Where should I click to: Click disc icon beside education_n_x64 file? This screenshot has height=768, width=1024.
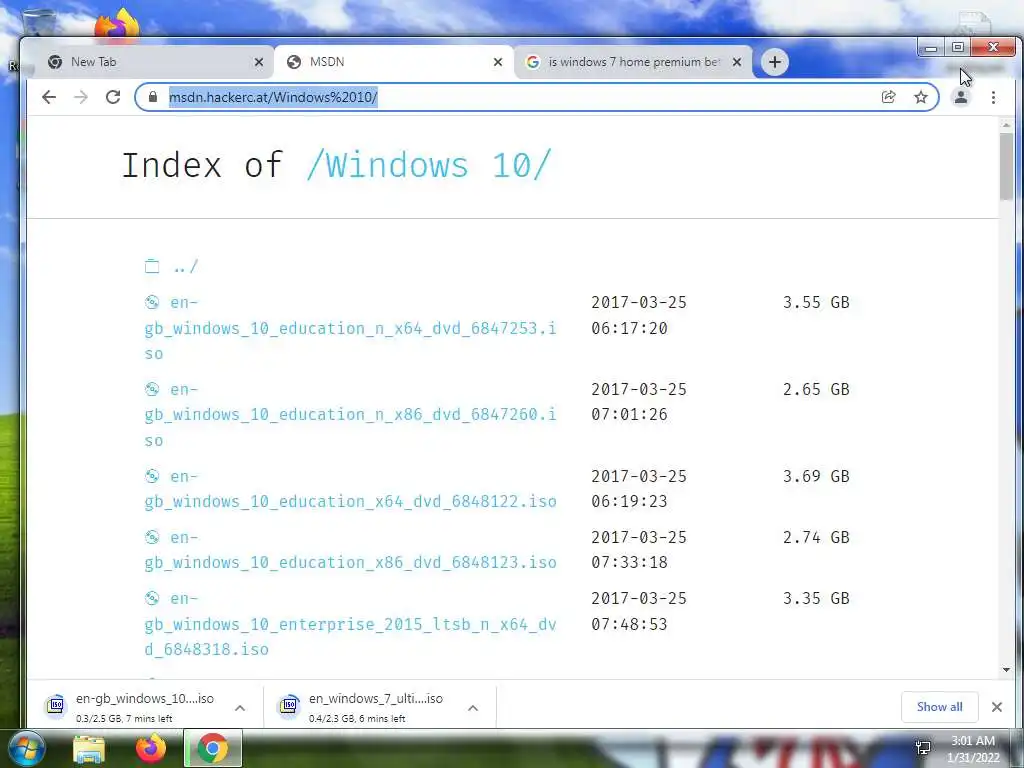(x=152, y=302)
